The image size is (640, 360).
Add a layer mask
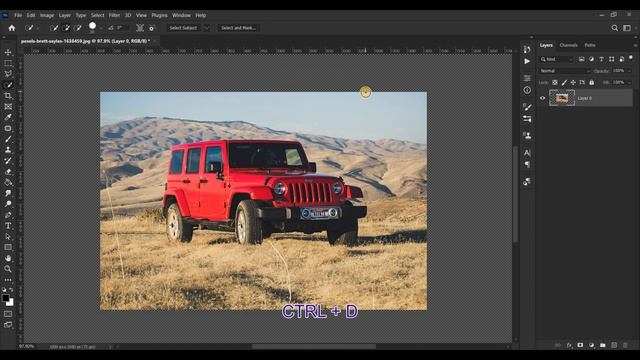click(x=580, y=345)
